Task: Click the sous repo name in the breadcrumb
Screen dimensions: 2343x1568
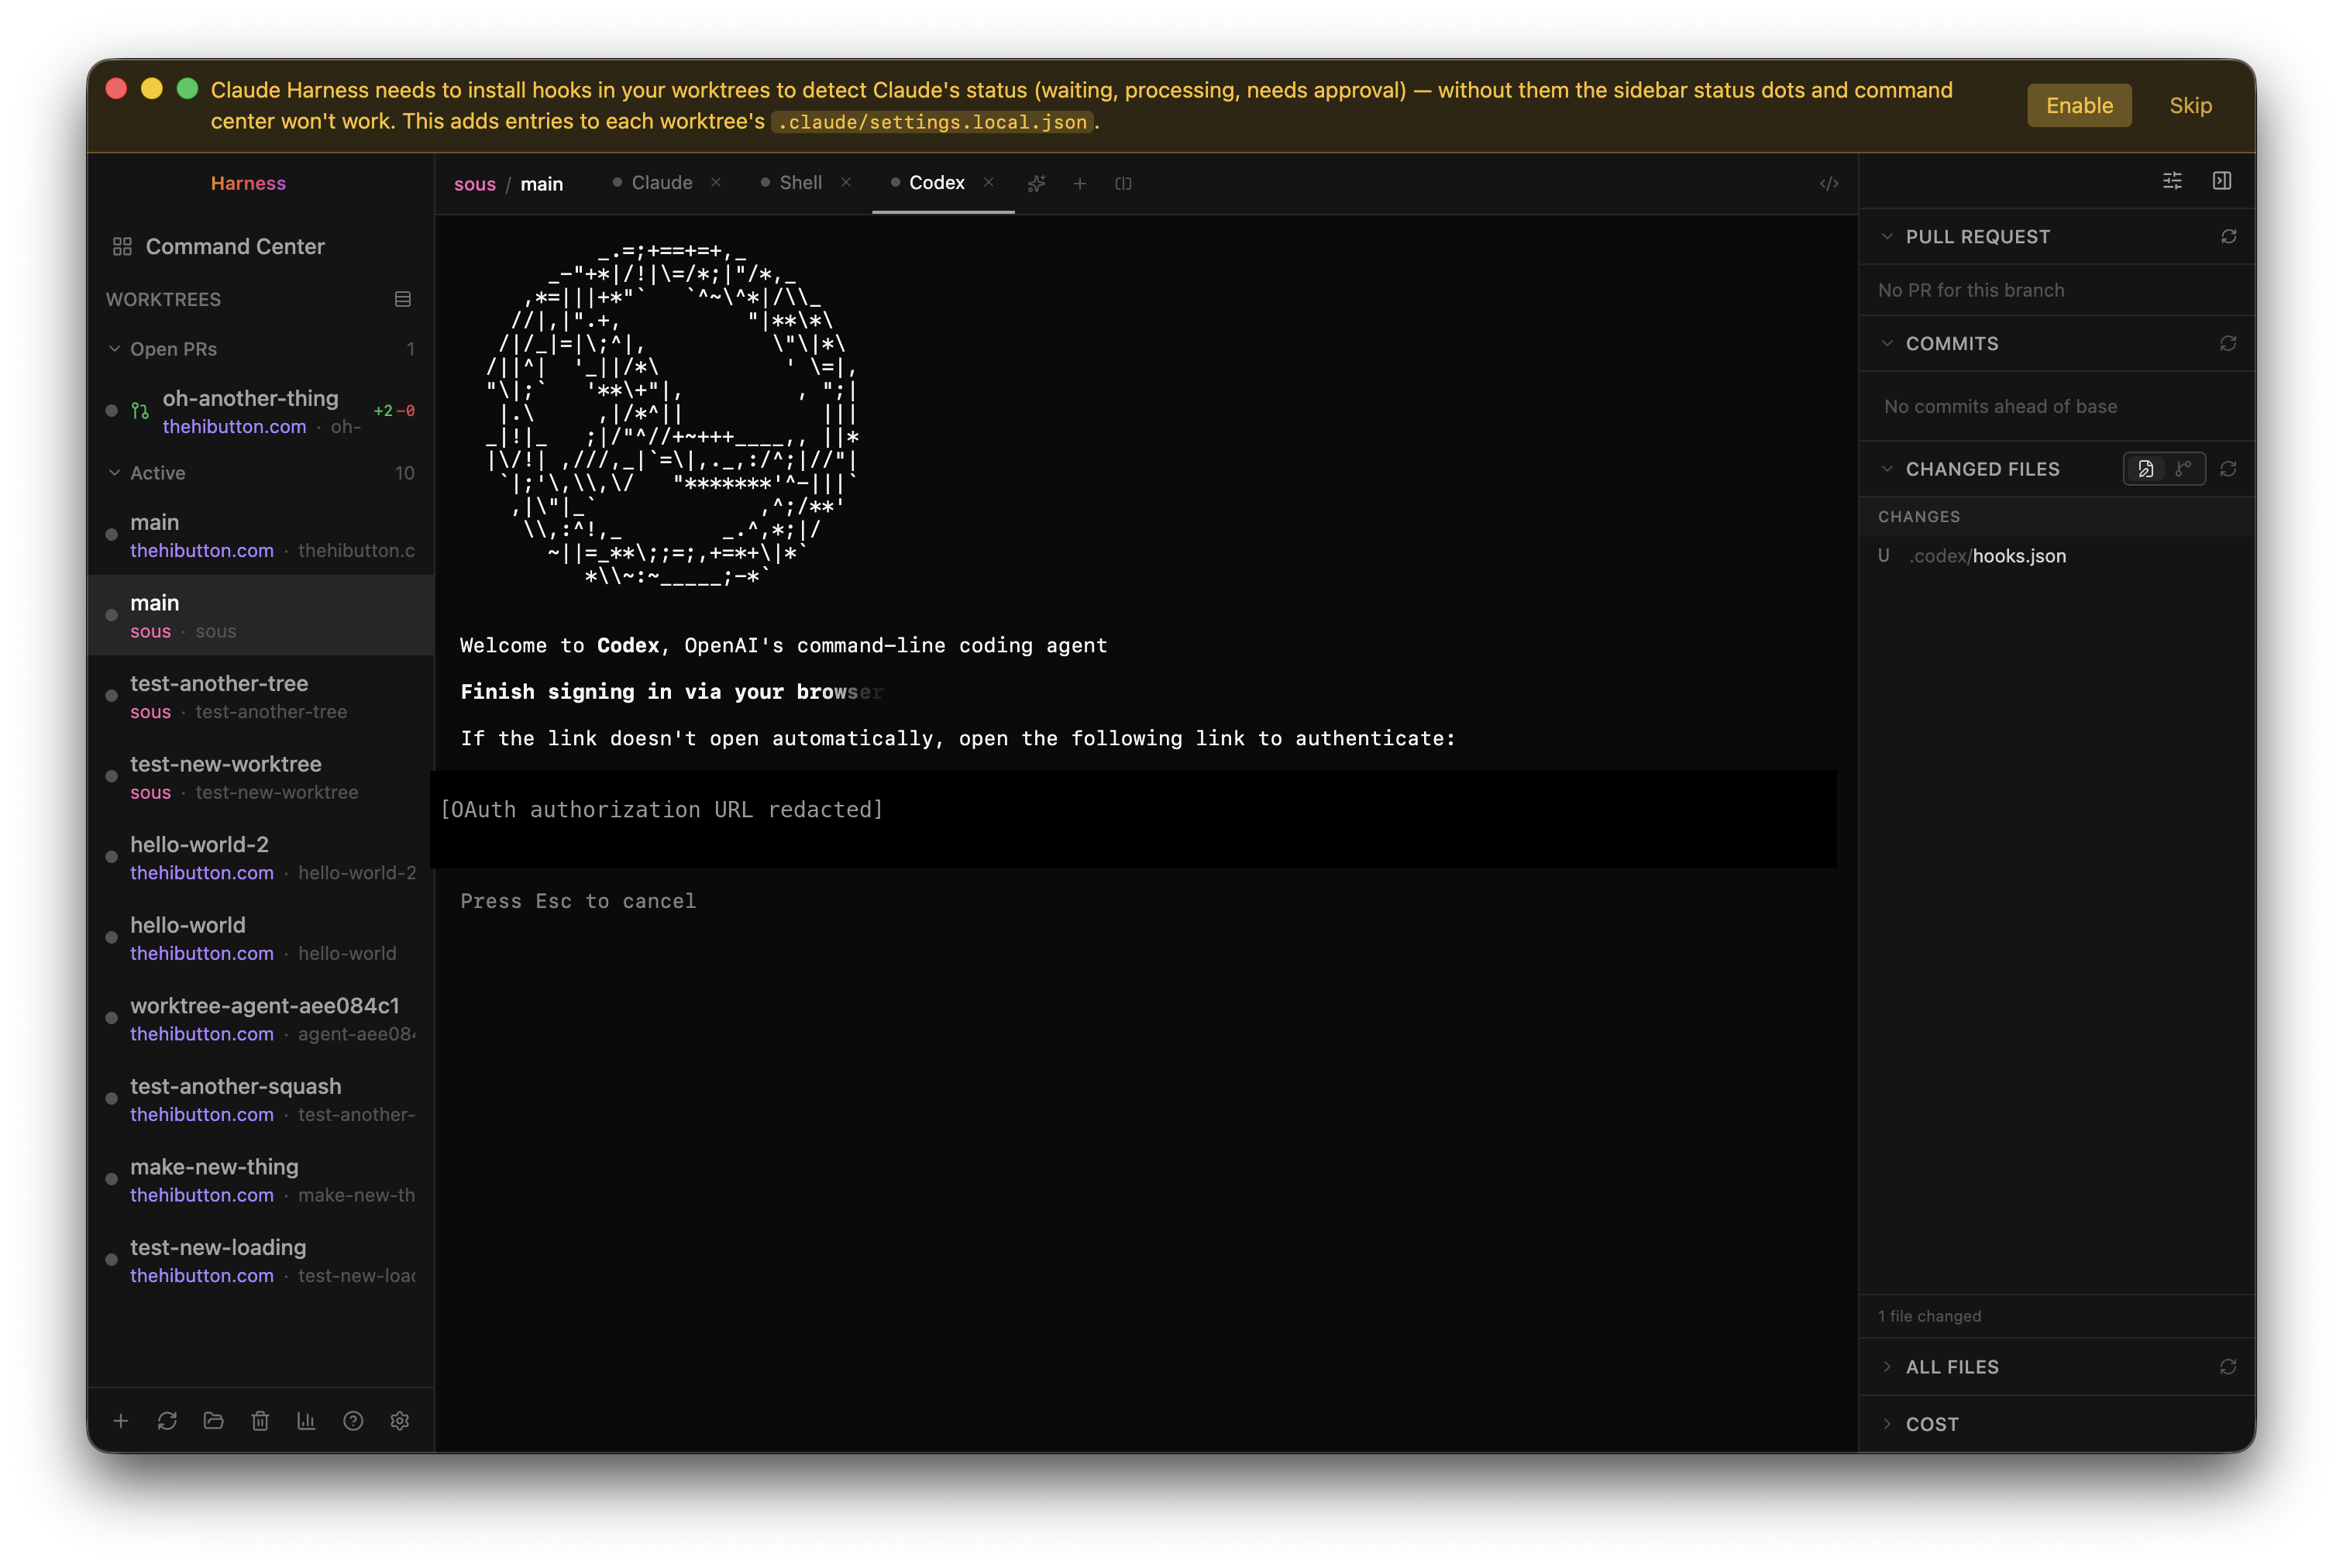Action: coord(475,184)
